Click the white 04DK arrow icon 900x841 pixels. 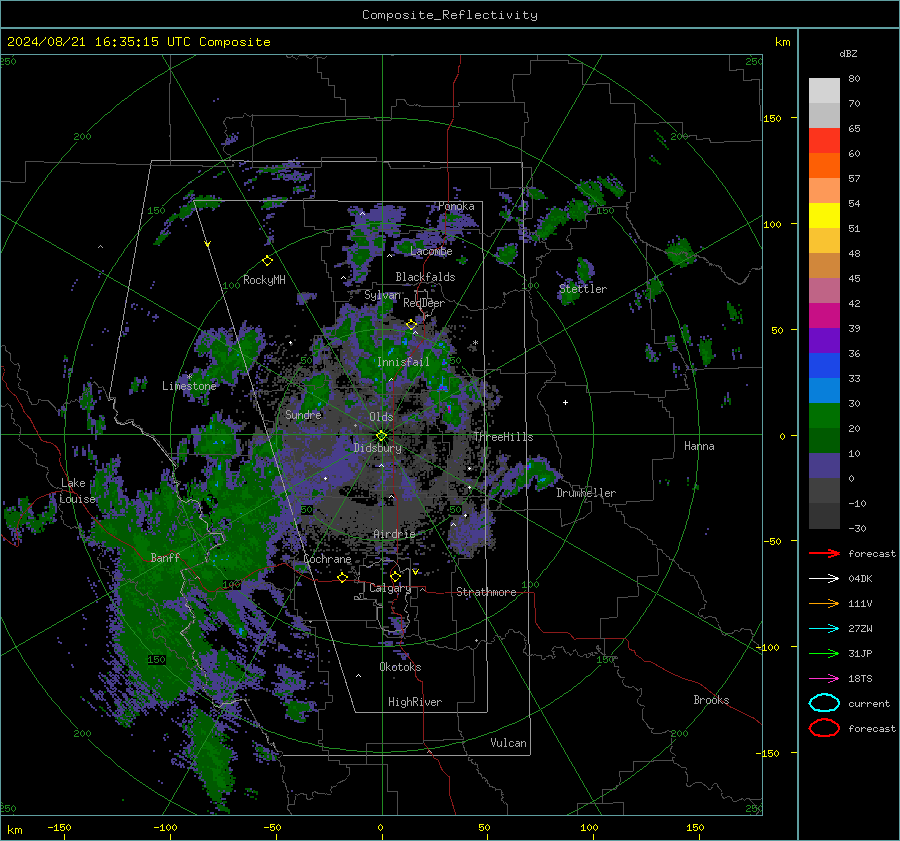tap(824, 579)
